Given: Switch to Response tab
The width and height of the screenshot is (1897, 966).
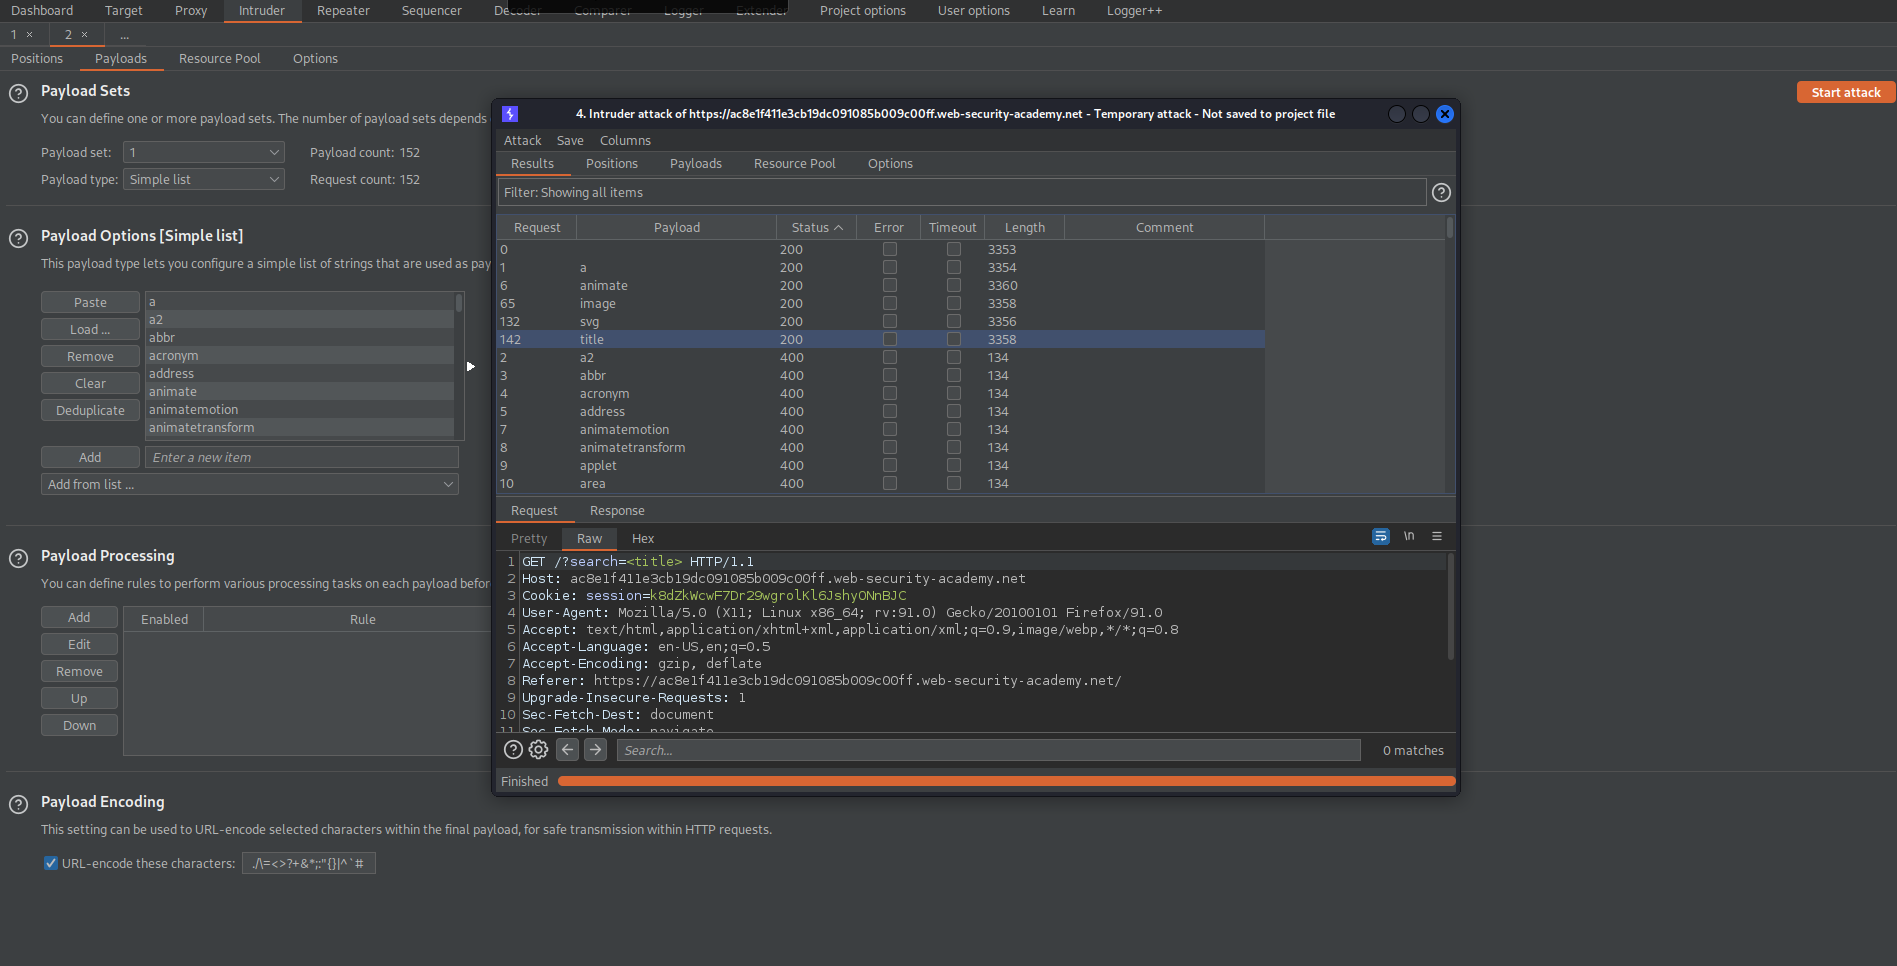Looking at the screenshot, I should (x=617, y=511).
